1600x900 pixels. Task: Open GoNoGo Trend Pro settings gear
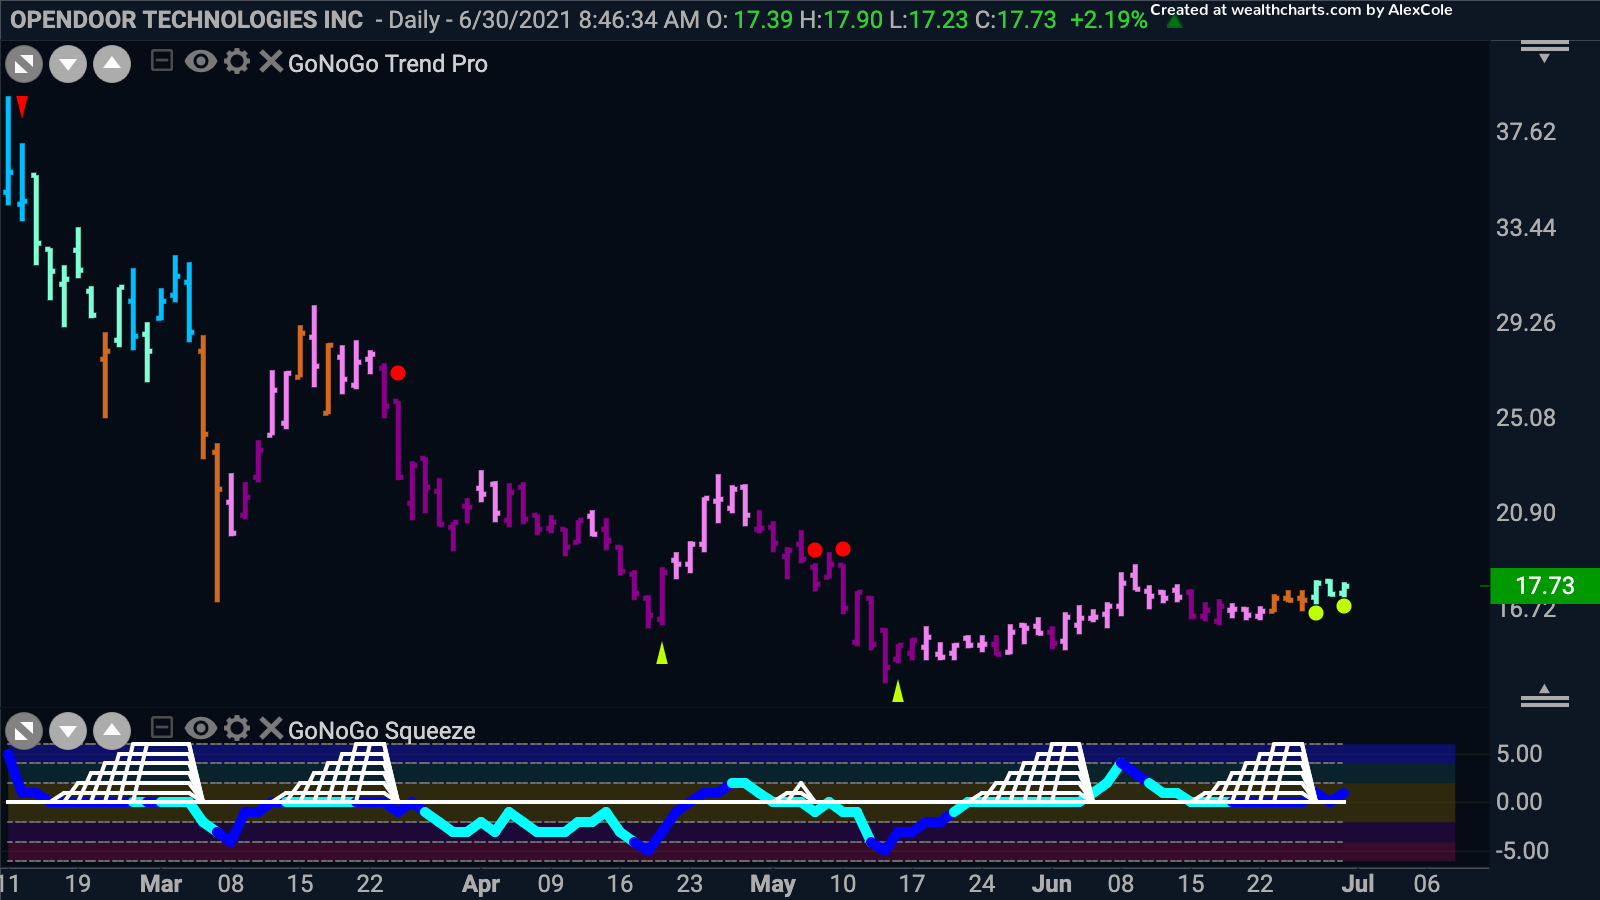pyautogui.click(x=237, y=62)
